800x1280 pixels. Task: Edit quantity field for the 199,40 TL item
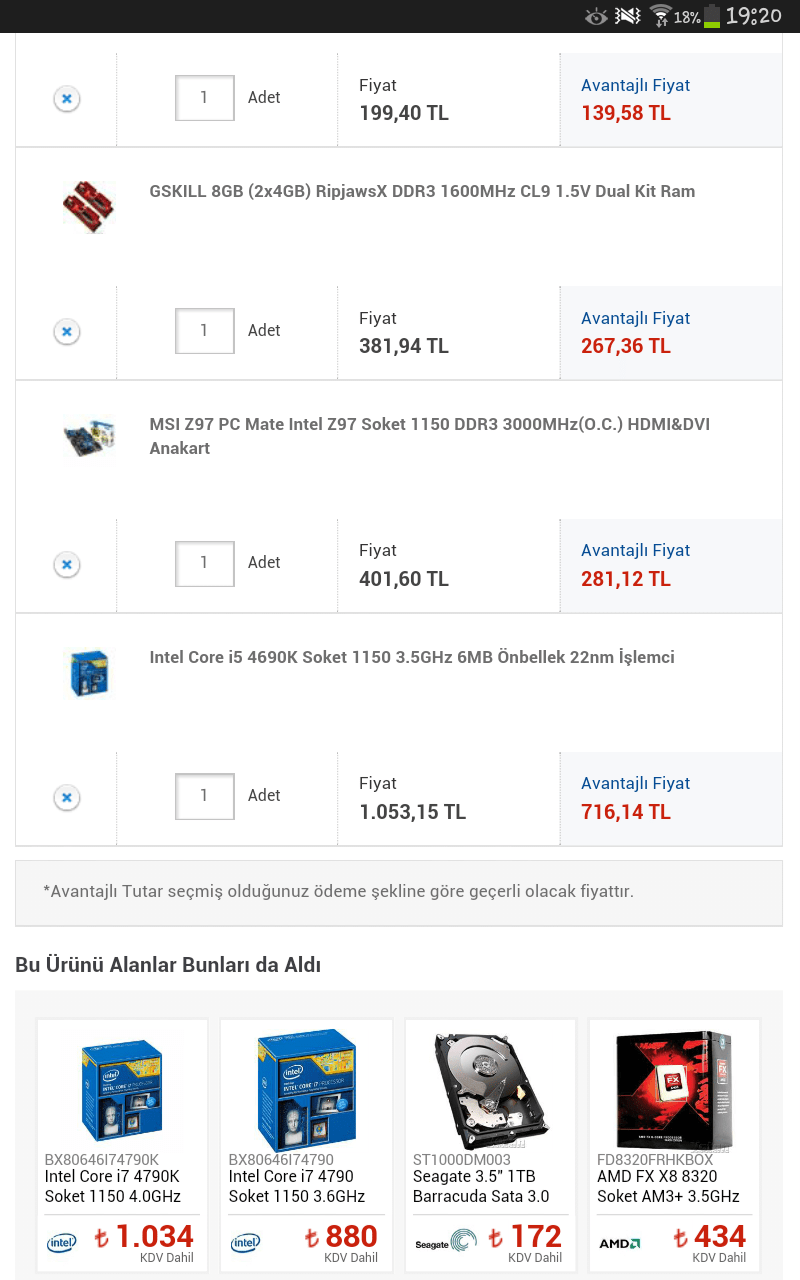coord(205,98)
